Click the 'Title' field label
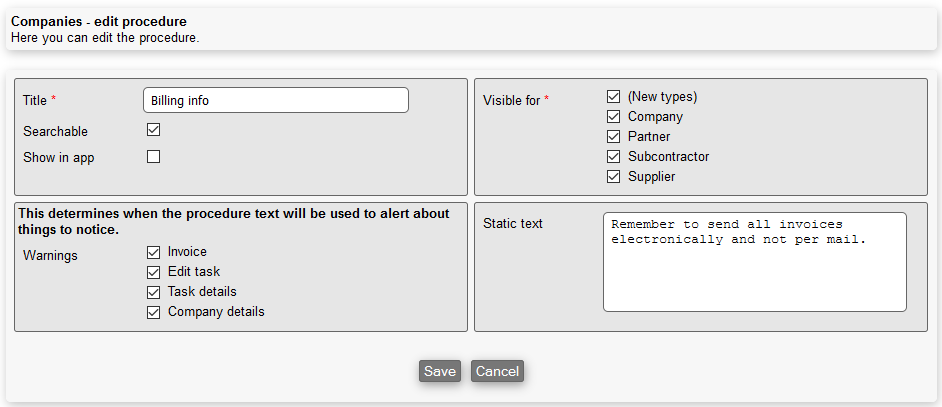The image size is (942, 407). point(35,100)
